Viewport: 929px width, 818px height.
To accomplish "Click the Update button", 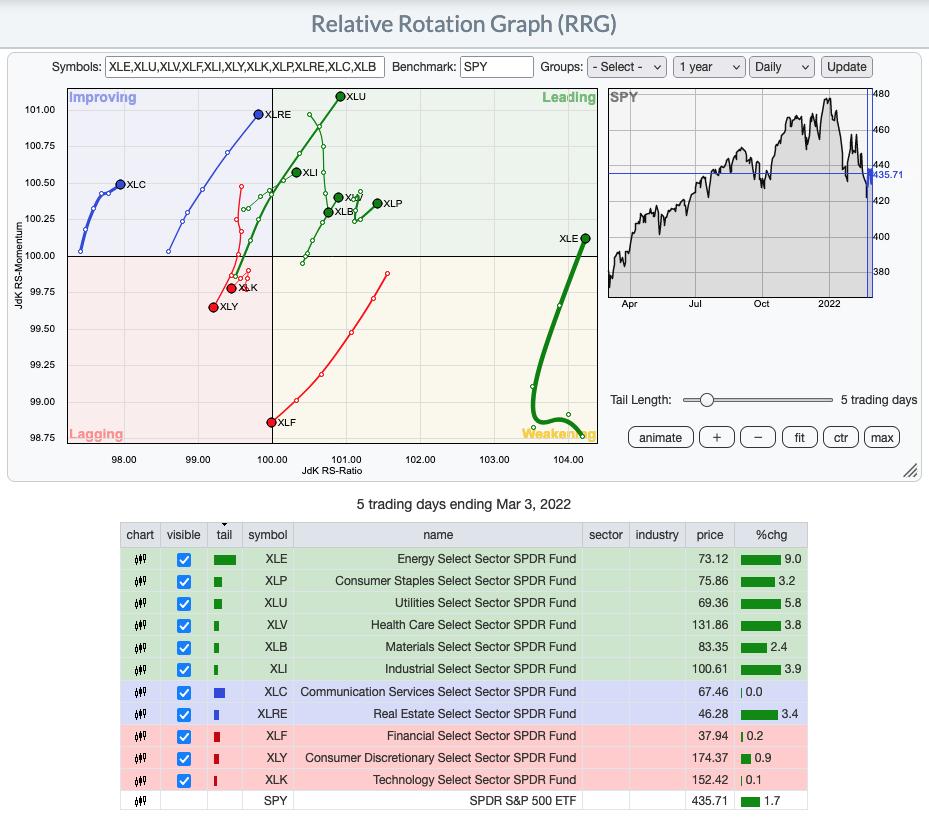I will point(847,67).
